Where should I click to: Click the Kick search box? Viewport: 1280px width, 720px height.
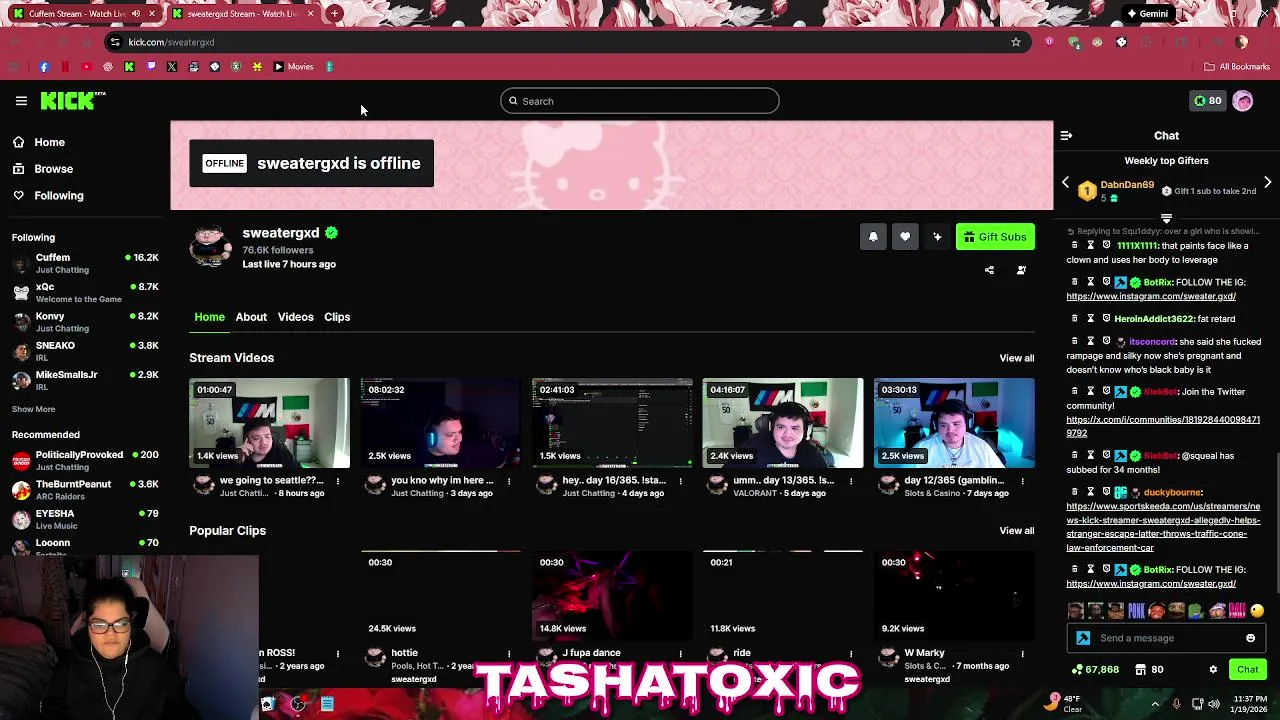click(x=639, y=101)
